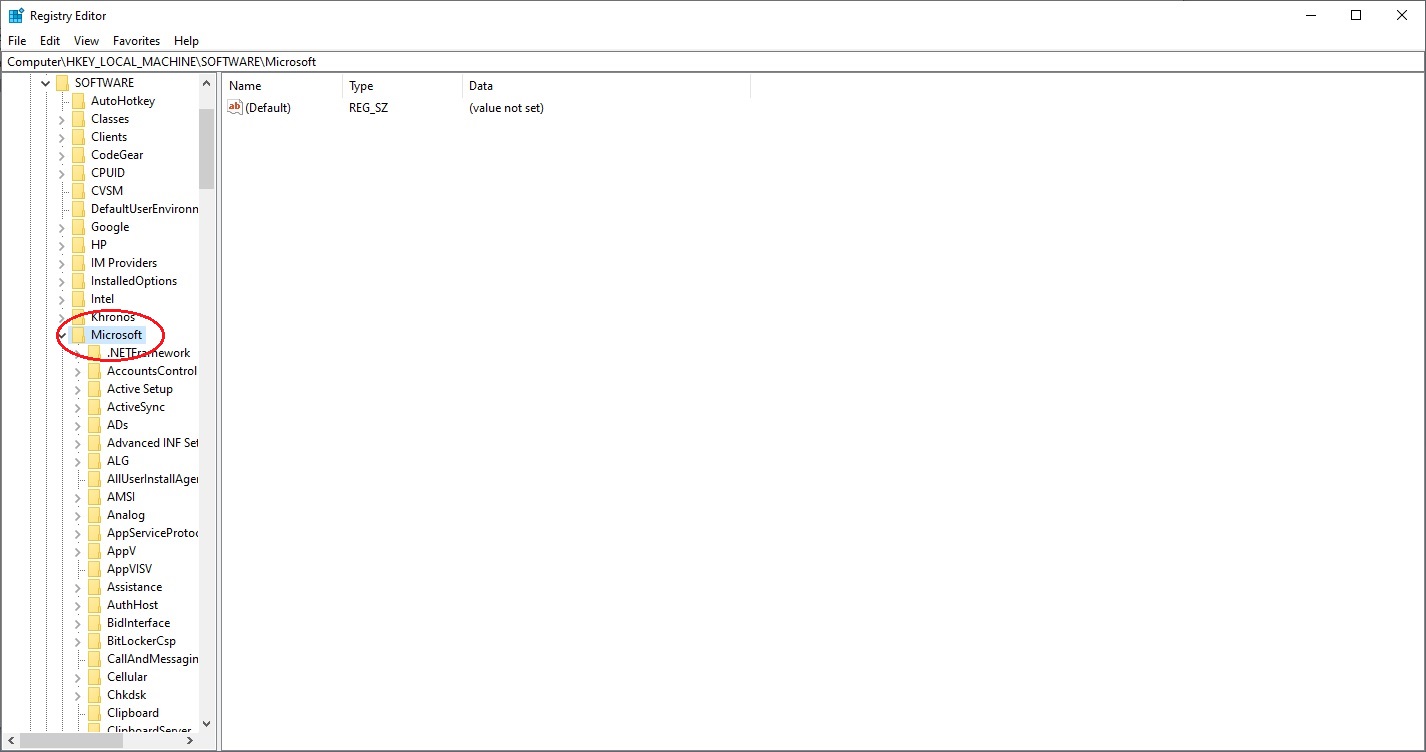Image resolution: width=1426 pixels, height=752 pixels.
Task: Click the REG_SZ type cell
Action: click(x=368, y=108)
